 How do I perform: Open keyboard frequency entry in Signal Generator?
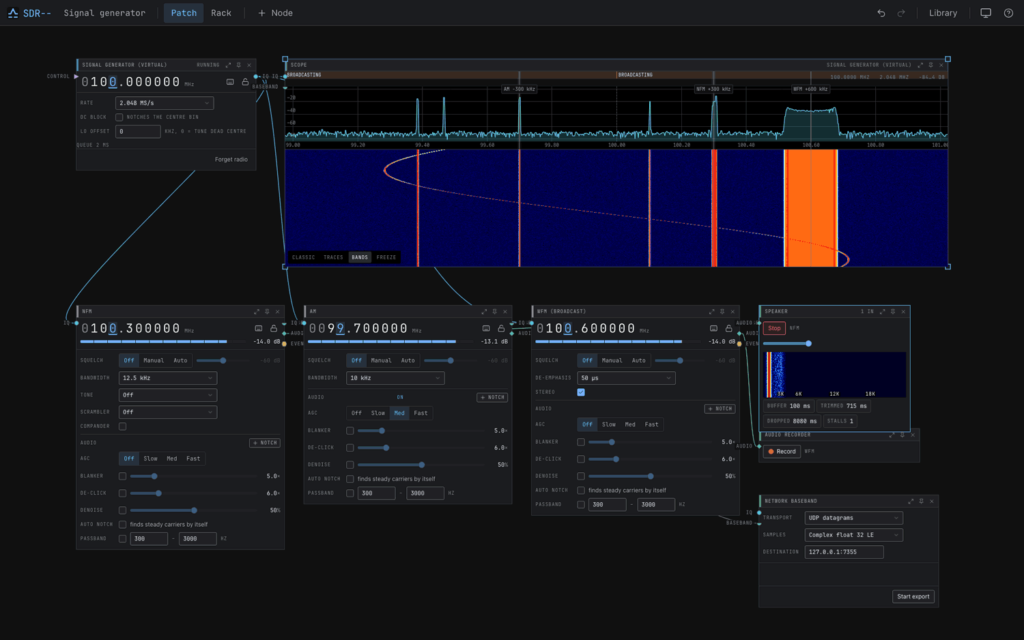pyautogui.click(x=230, y=82)
